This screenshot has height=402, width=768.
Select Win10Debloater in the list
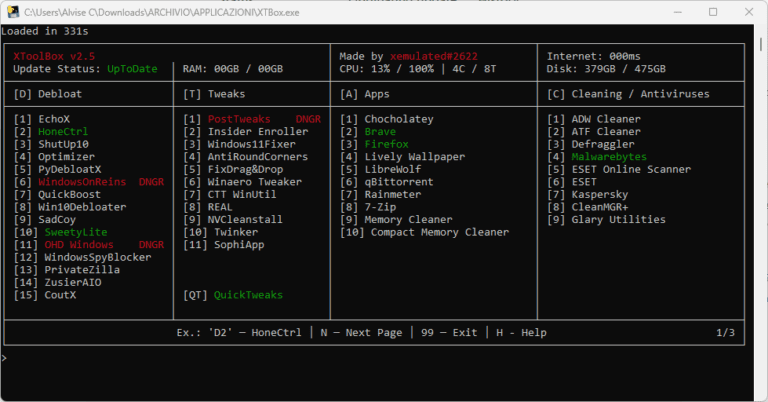70,207
